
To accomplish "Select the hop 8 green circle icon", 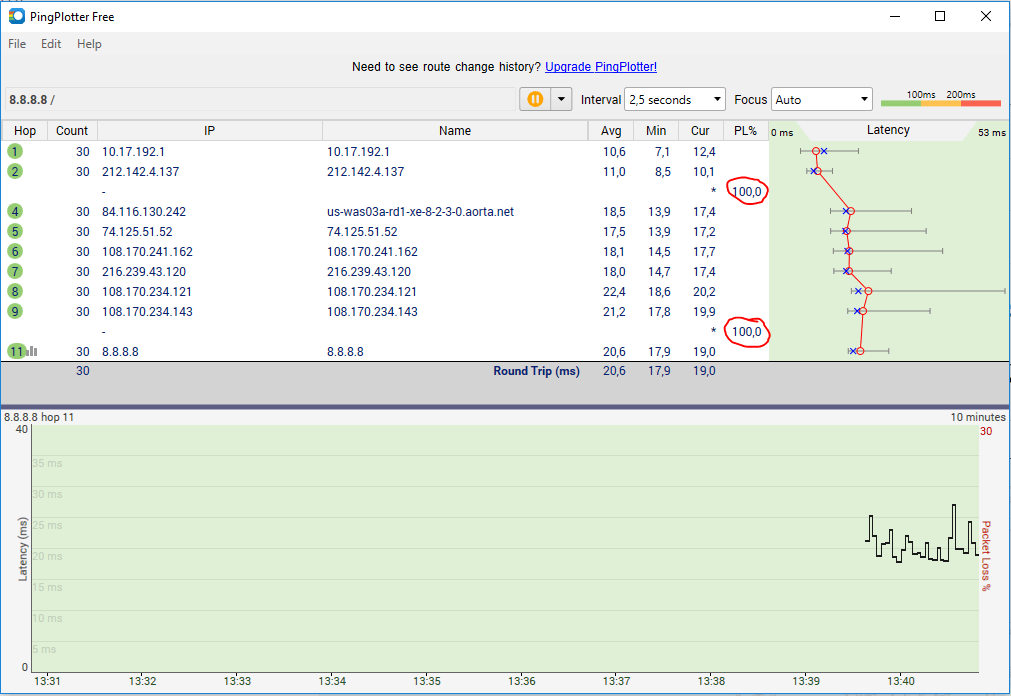I will (x=15, y=292).
